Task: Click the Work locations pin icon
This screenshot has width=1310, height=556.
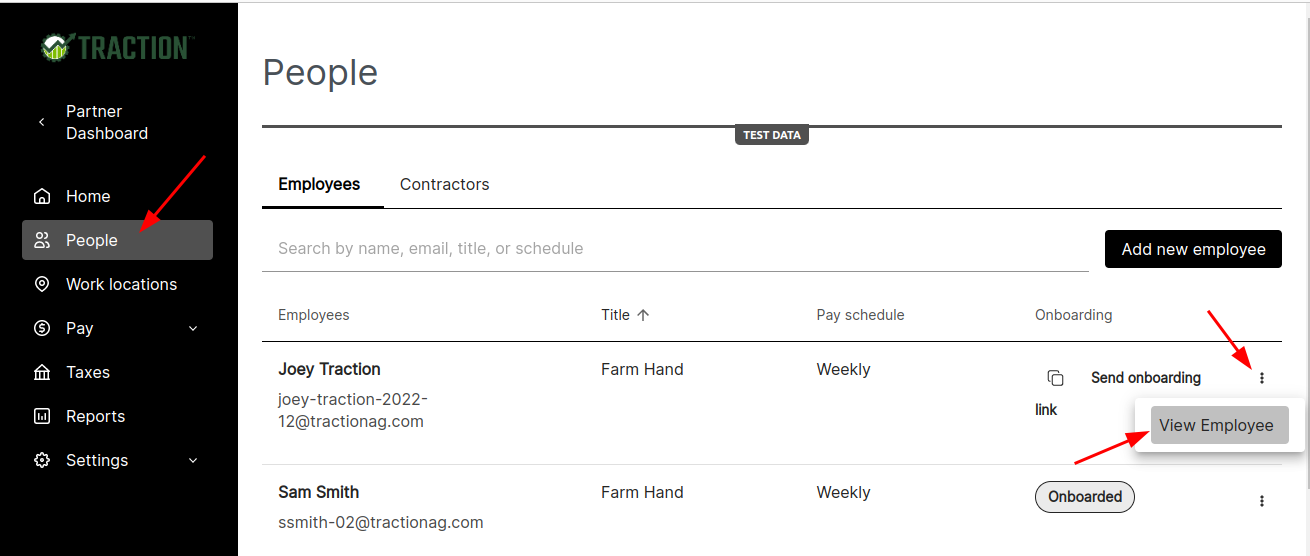Action: tap(42, 284)
